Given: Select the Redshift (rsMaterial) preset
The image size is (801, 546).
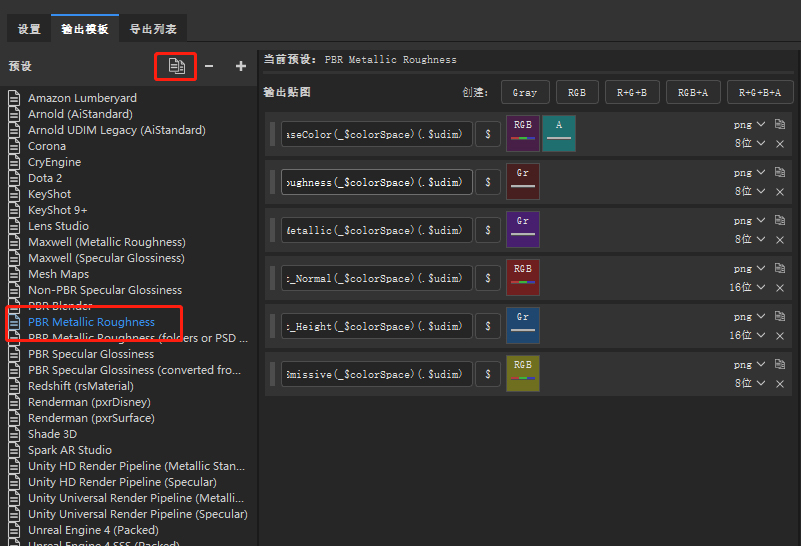Looking at the screenshot, I should click(x=81, y=386).
